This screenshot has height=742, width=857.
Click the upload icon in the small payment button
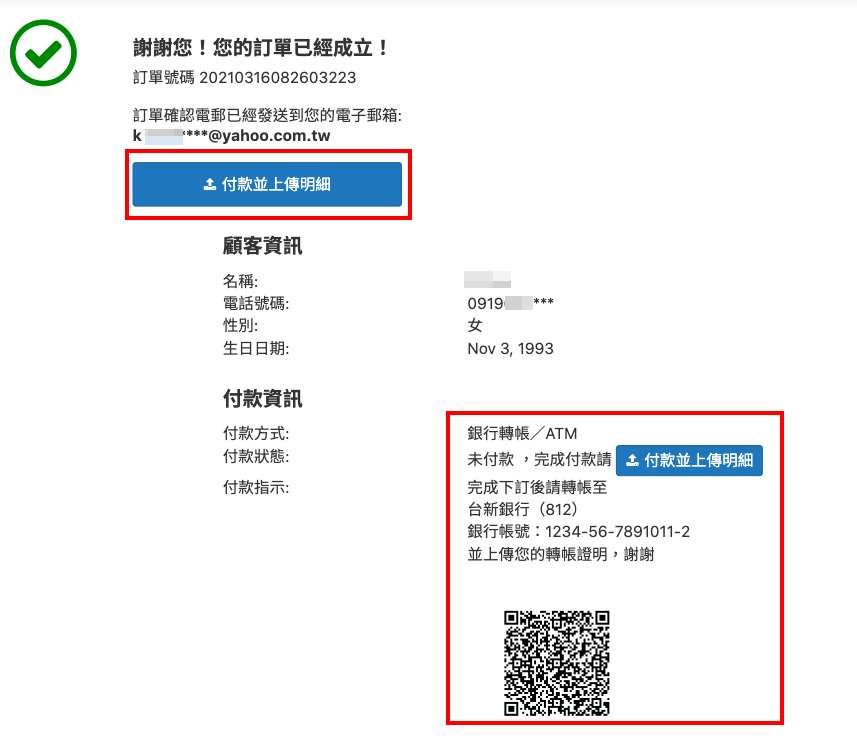click(x=632, y=461)
